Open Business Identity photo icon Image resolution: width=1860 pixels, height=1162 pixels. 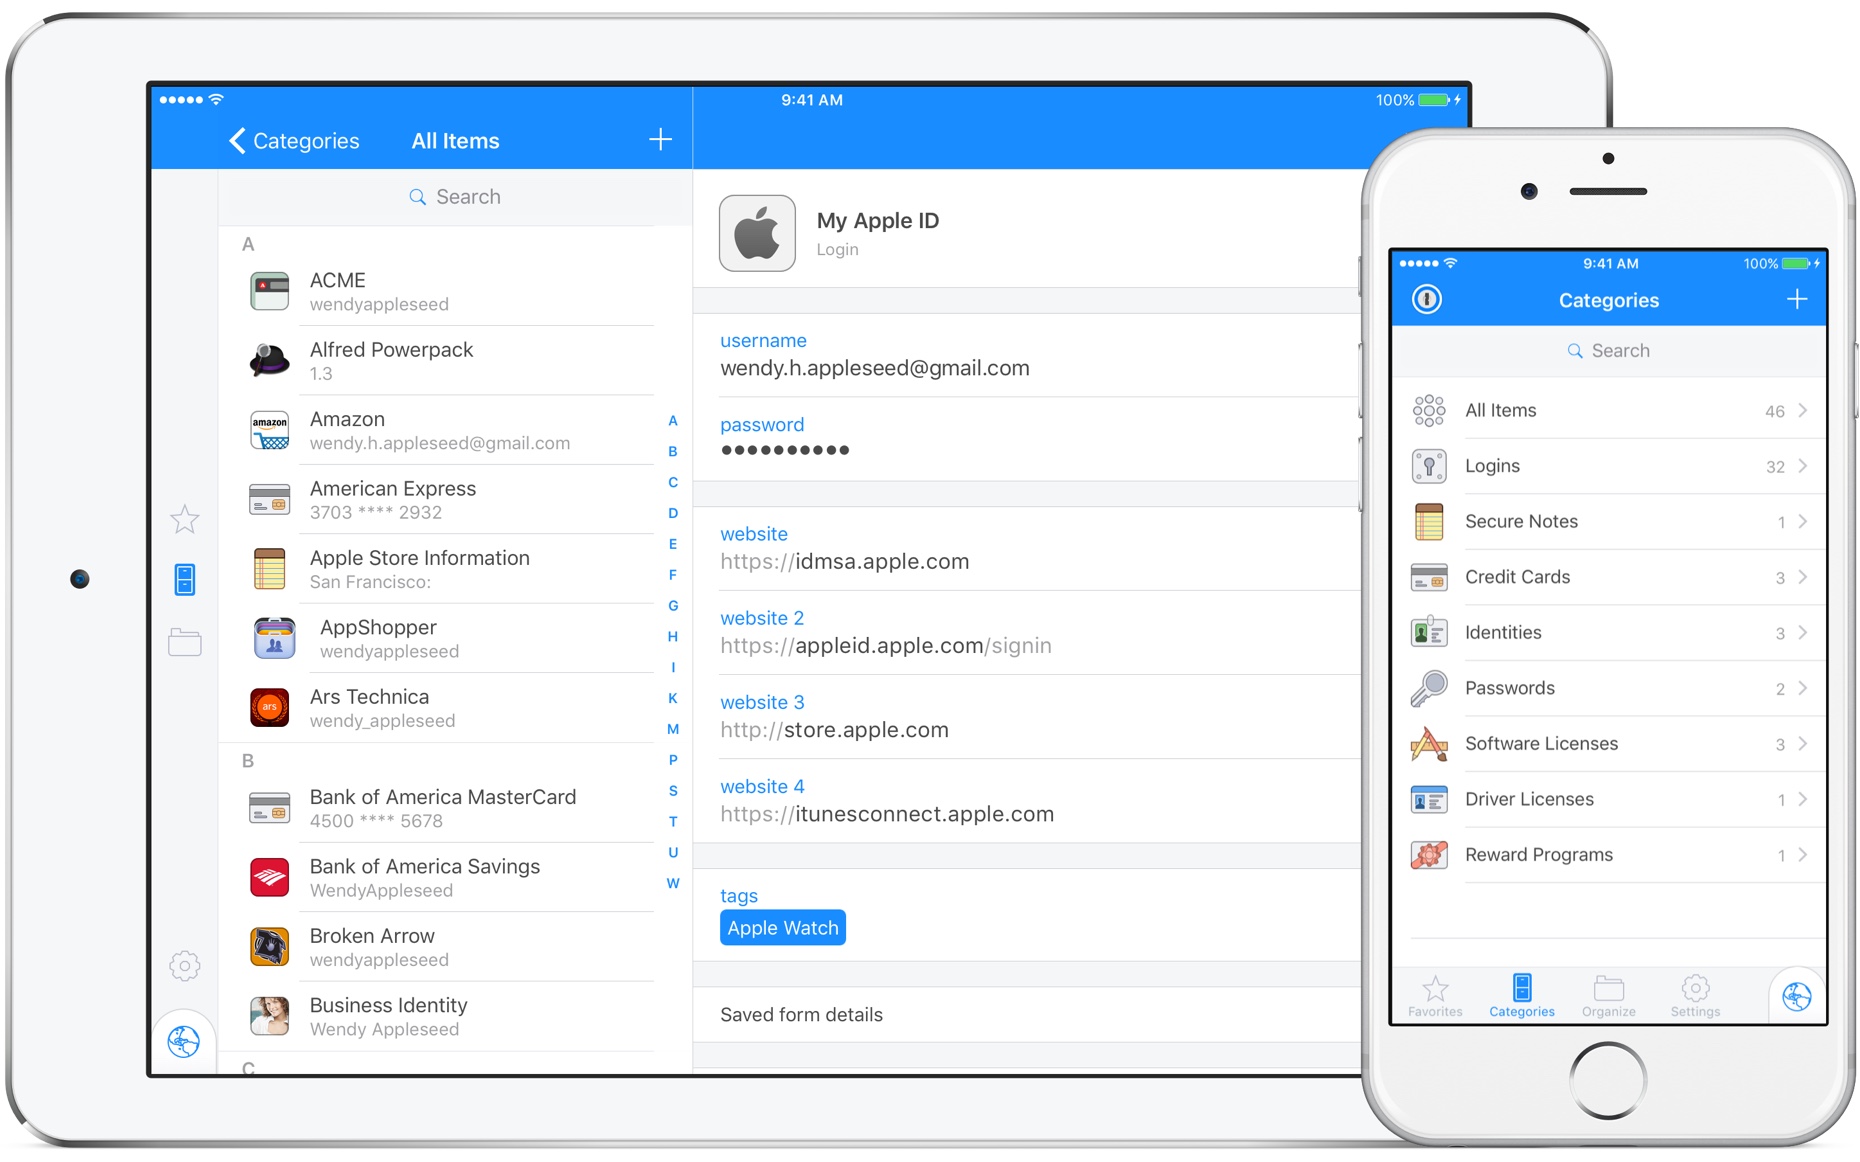(270, 1016)
